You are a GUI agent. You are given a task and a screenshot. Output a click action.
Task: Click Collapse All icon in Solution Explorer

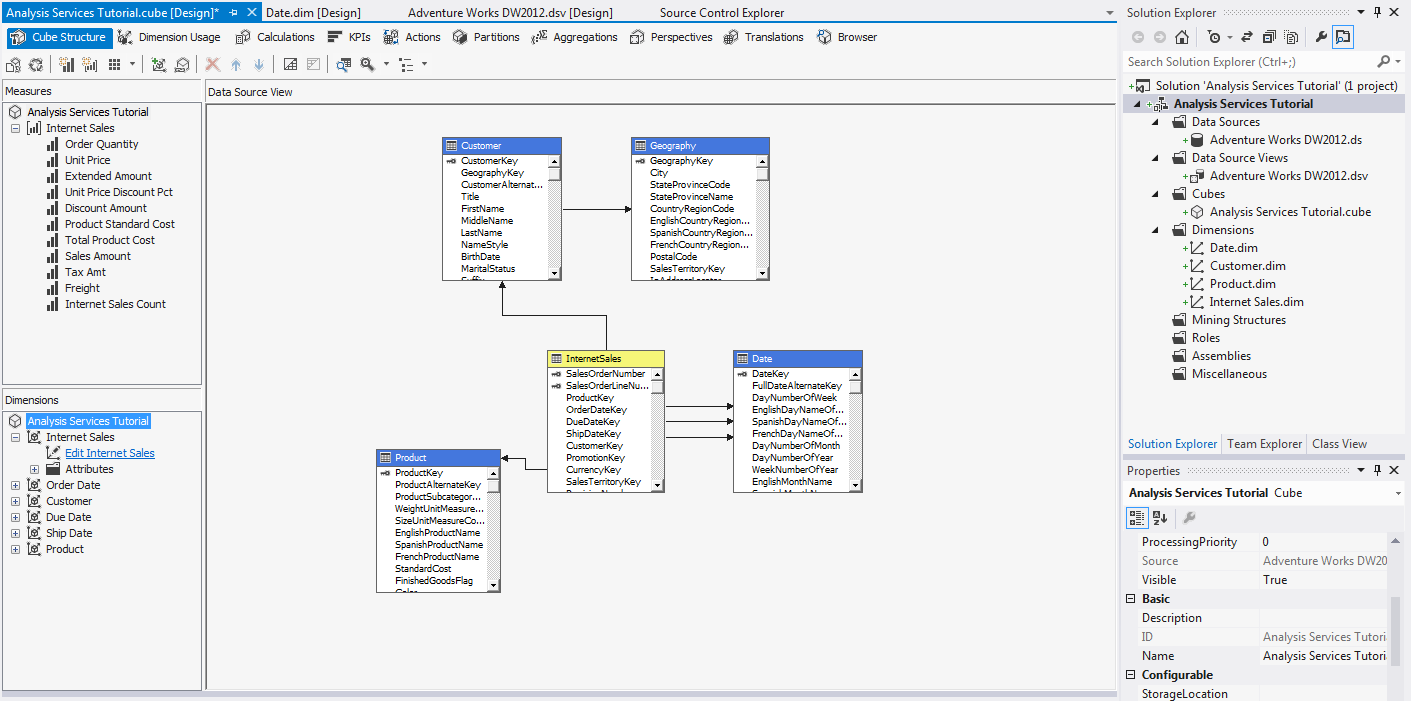point(1269,37)
